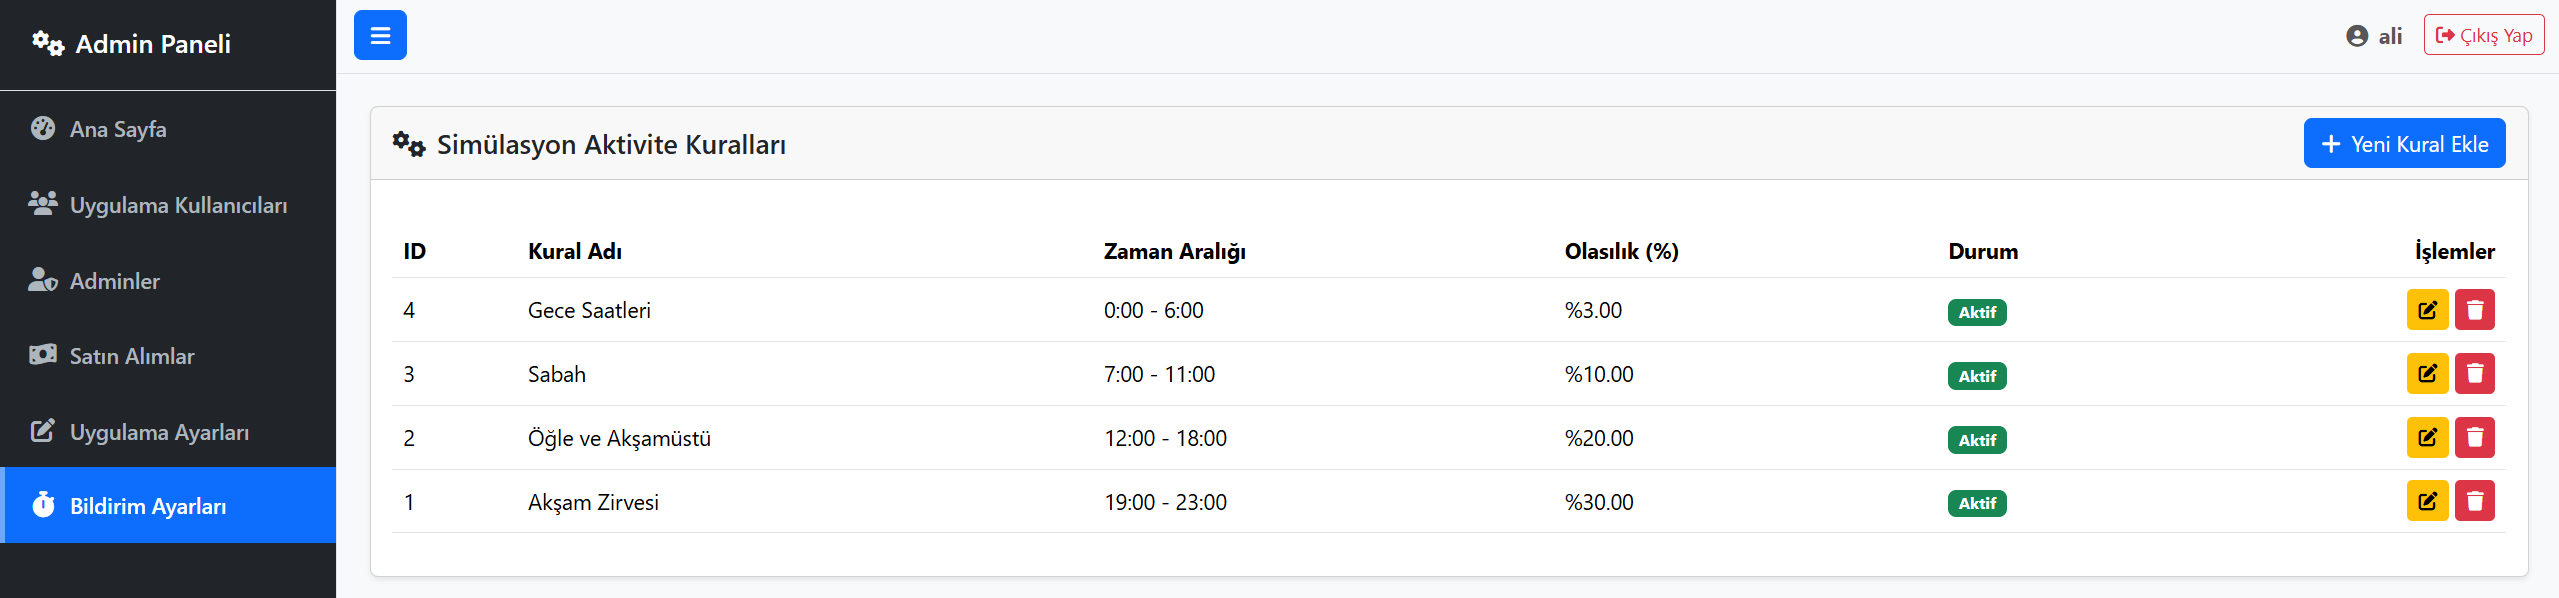Edit the Öğle ve Akşamüstü rule
Image resolution: width=2559 pixels, height=598 pixels.
click(2427, 438)
